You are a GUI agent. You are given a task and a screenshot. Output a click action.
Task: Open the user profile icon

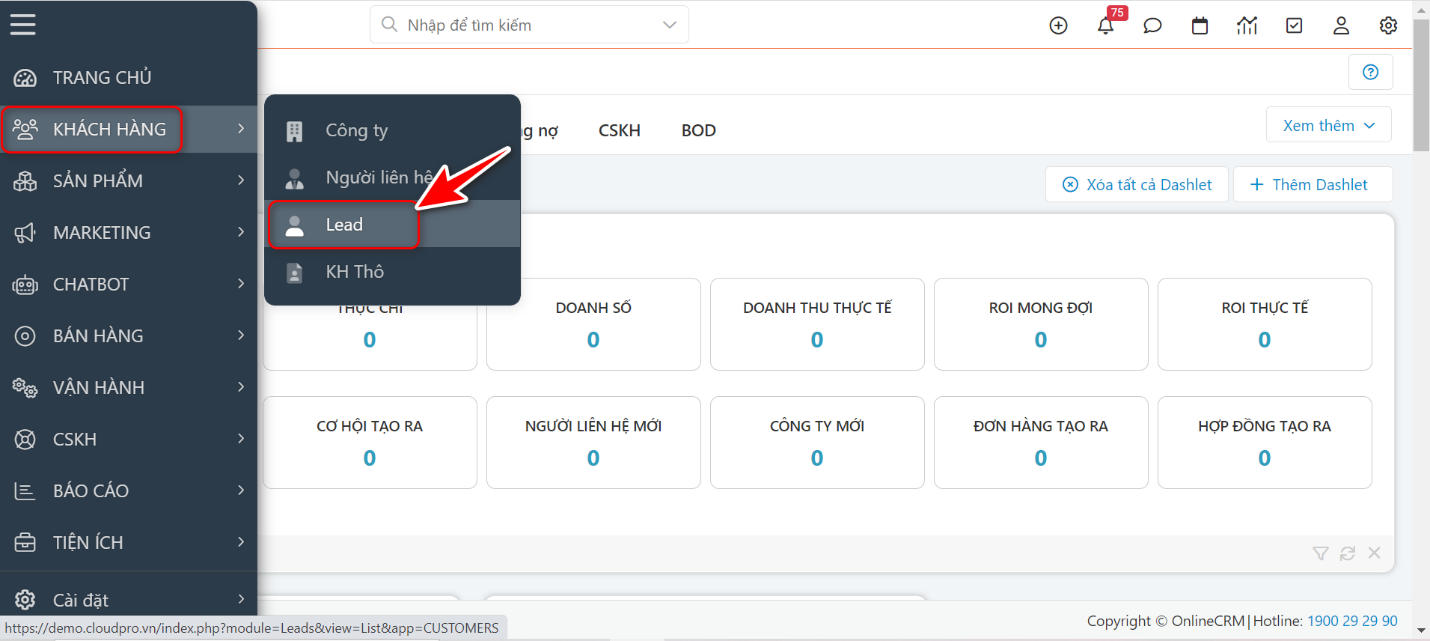tap(1341, 25)
